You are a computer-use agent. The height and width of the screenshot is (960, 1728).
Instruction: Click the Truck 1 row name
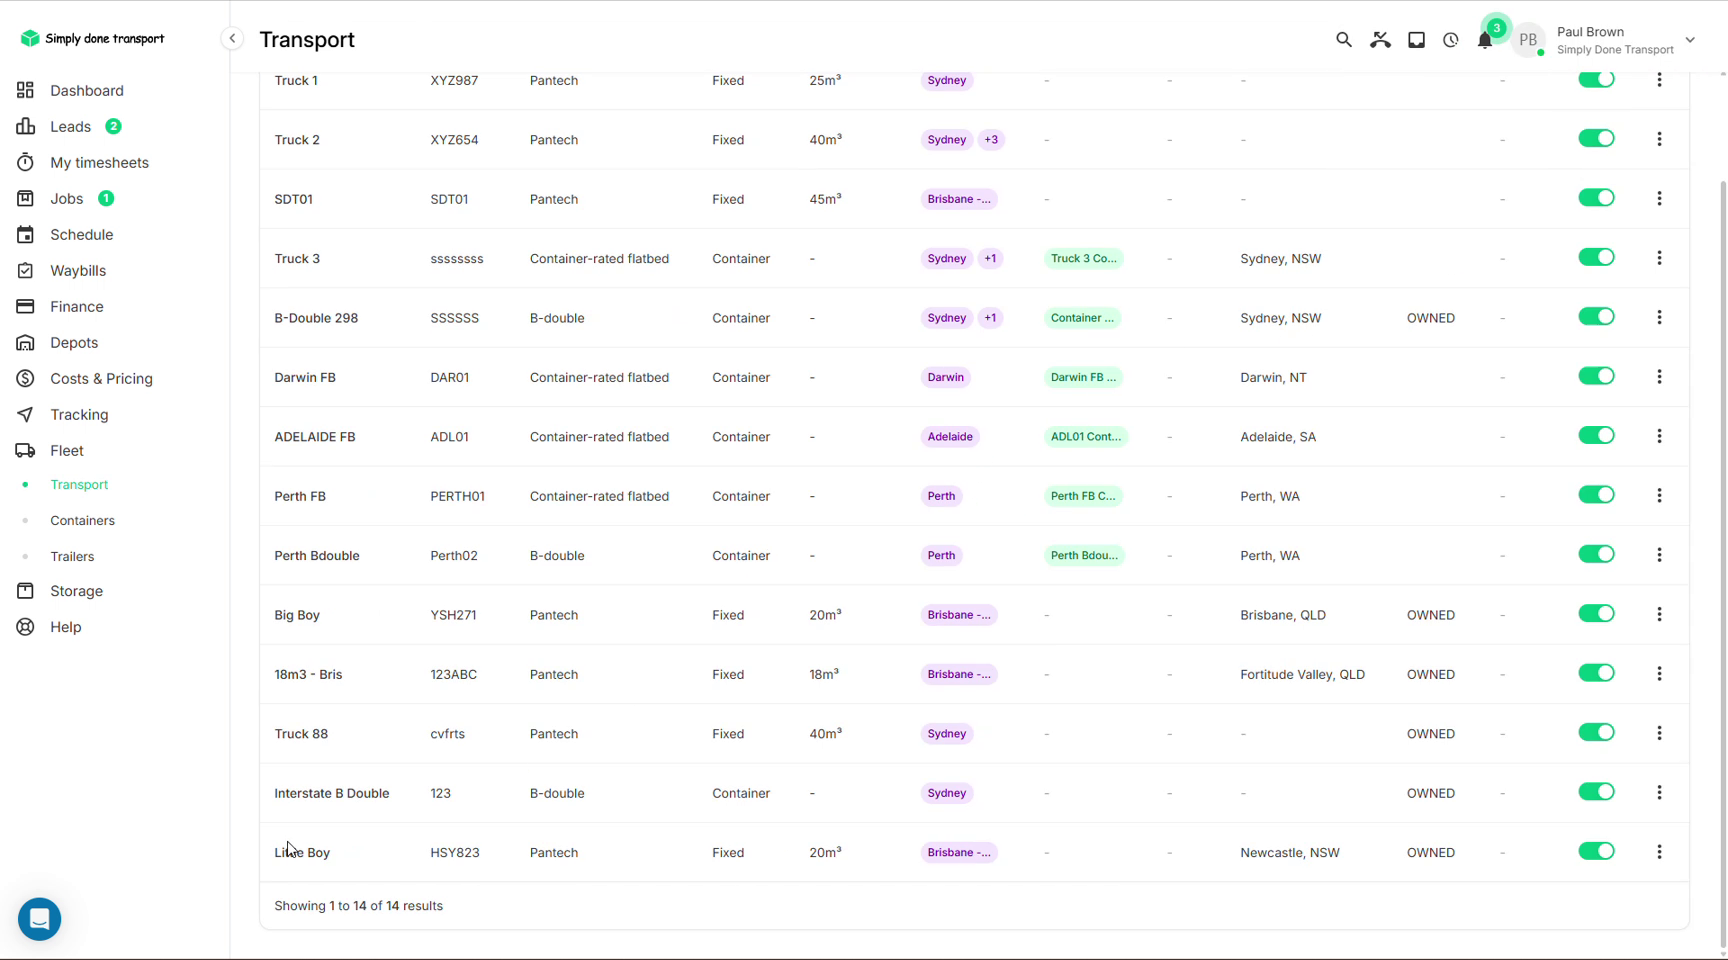(296, 80)
